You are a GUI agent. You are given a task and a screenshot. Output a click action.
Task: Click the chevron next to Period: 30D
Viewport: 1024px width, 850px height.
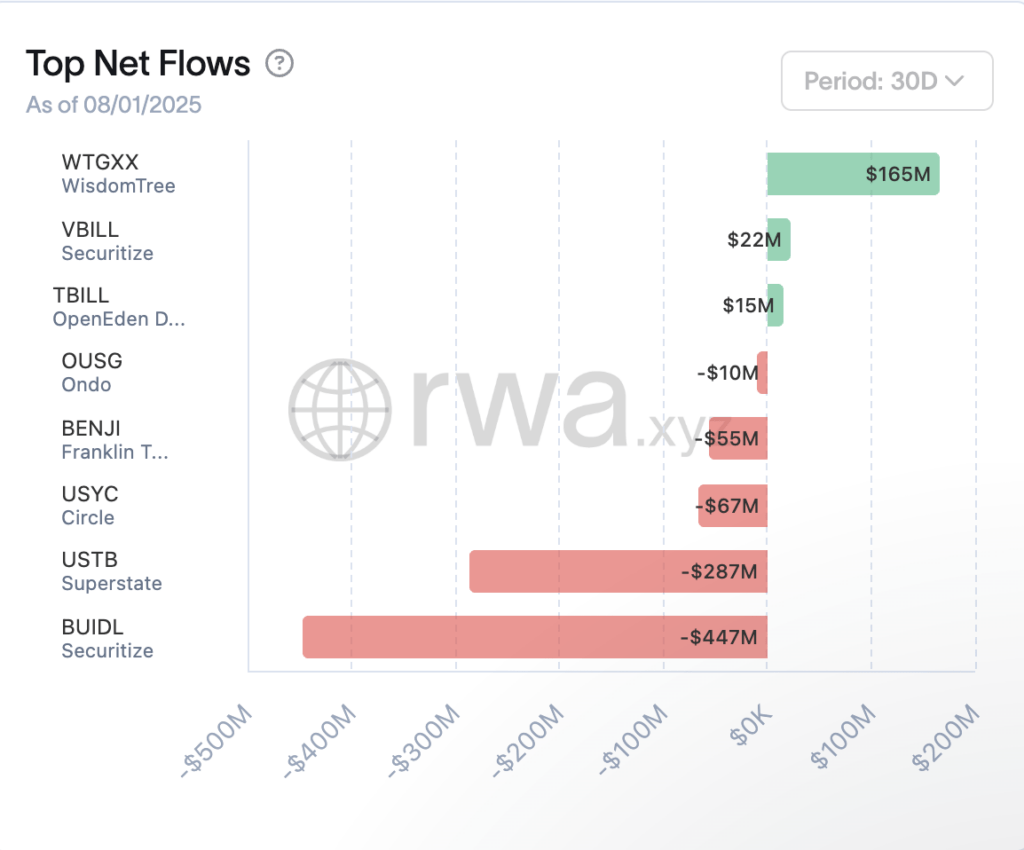pyautogui.click(x=955, y=81)
